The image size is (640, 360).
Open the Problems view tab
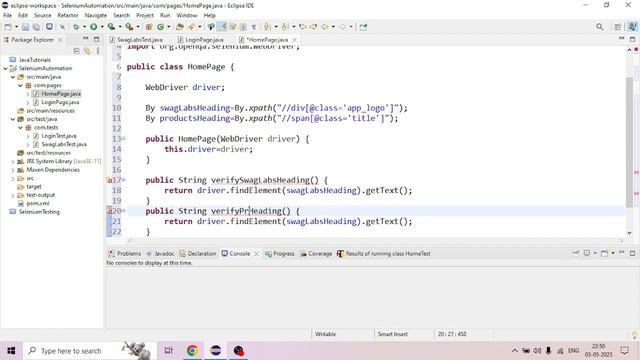point(124,253)
